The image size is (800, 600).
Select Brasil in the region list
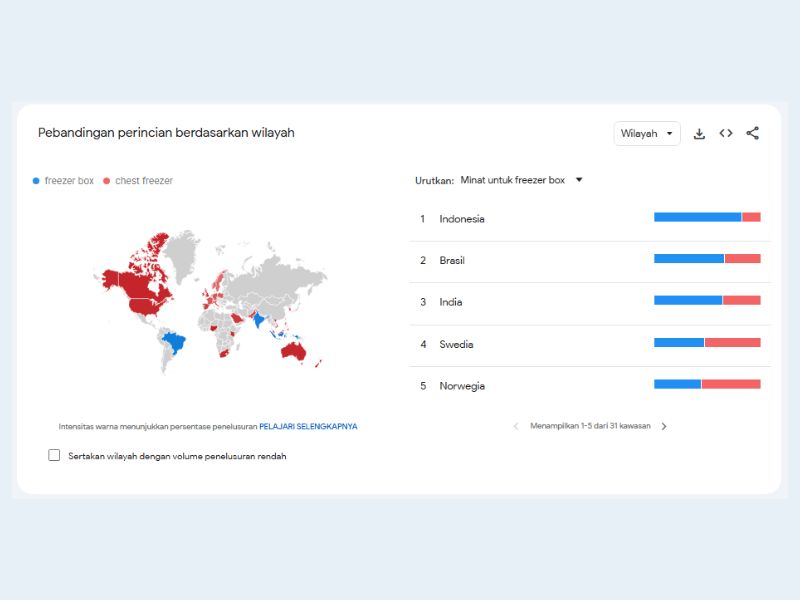pos(452,261)
